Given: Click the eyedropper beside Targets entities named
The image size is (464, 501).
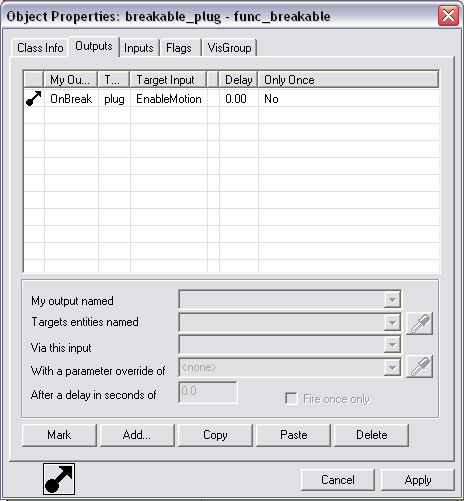Looking at the screenshot, I should tap(419, 323).
